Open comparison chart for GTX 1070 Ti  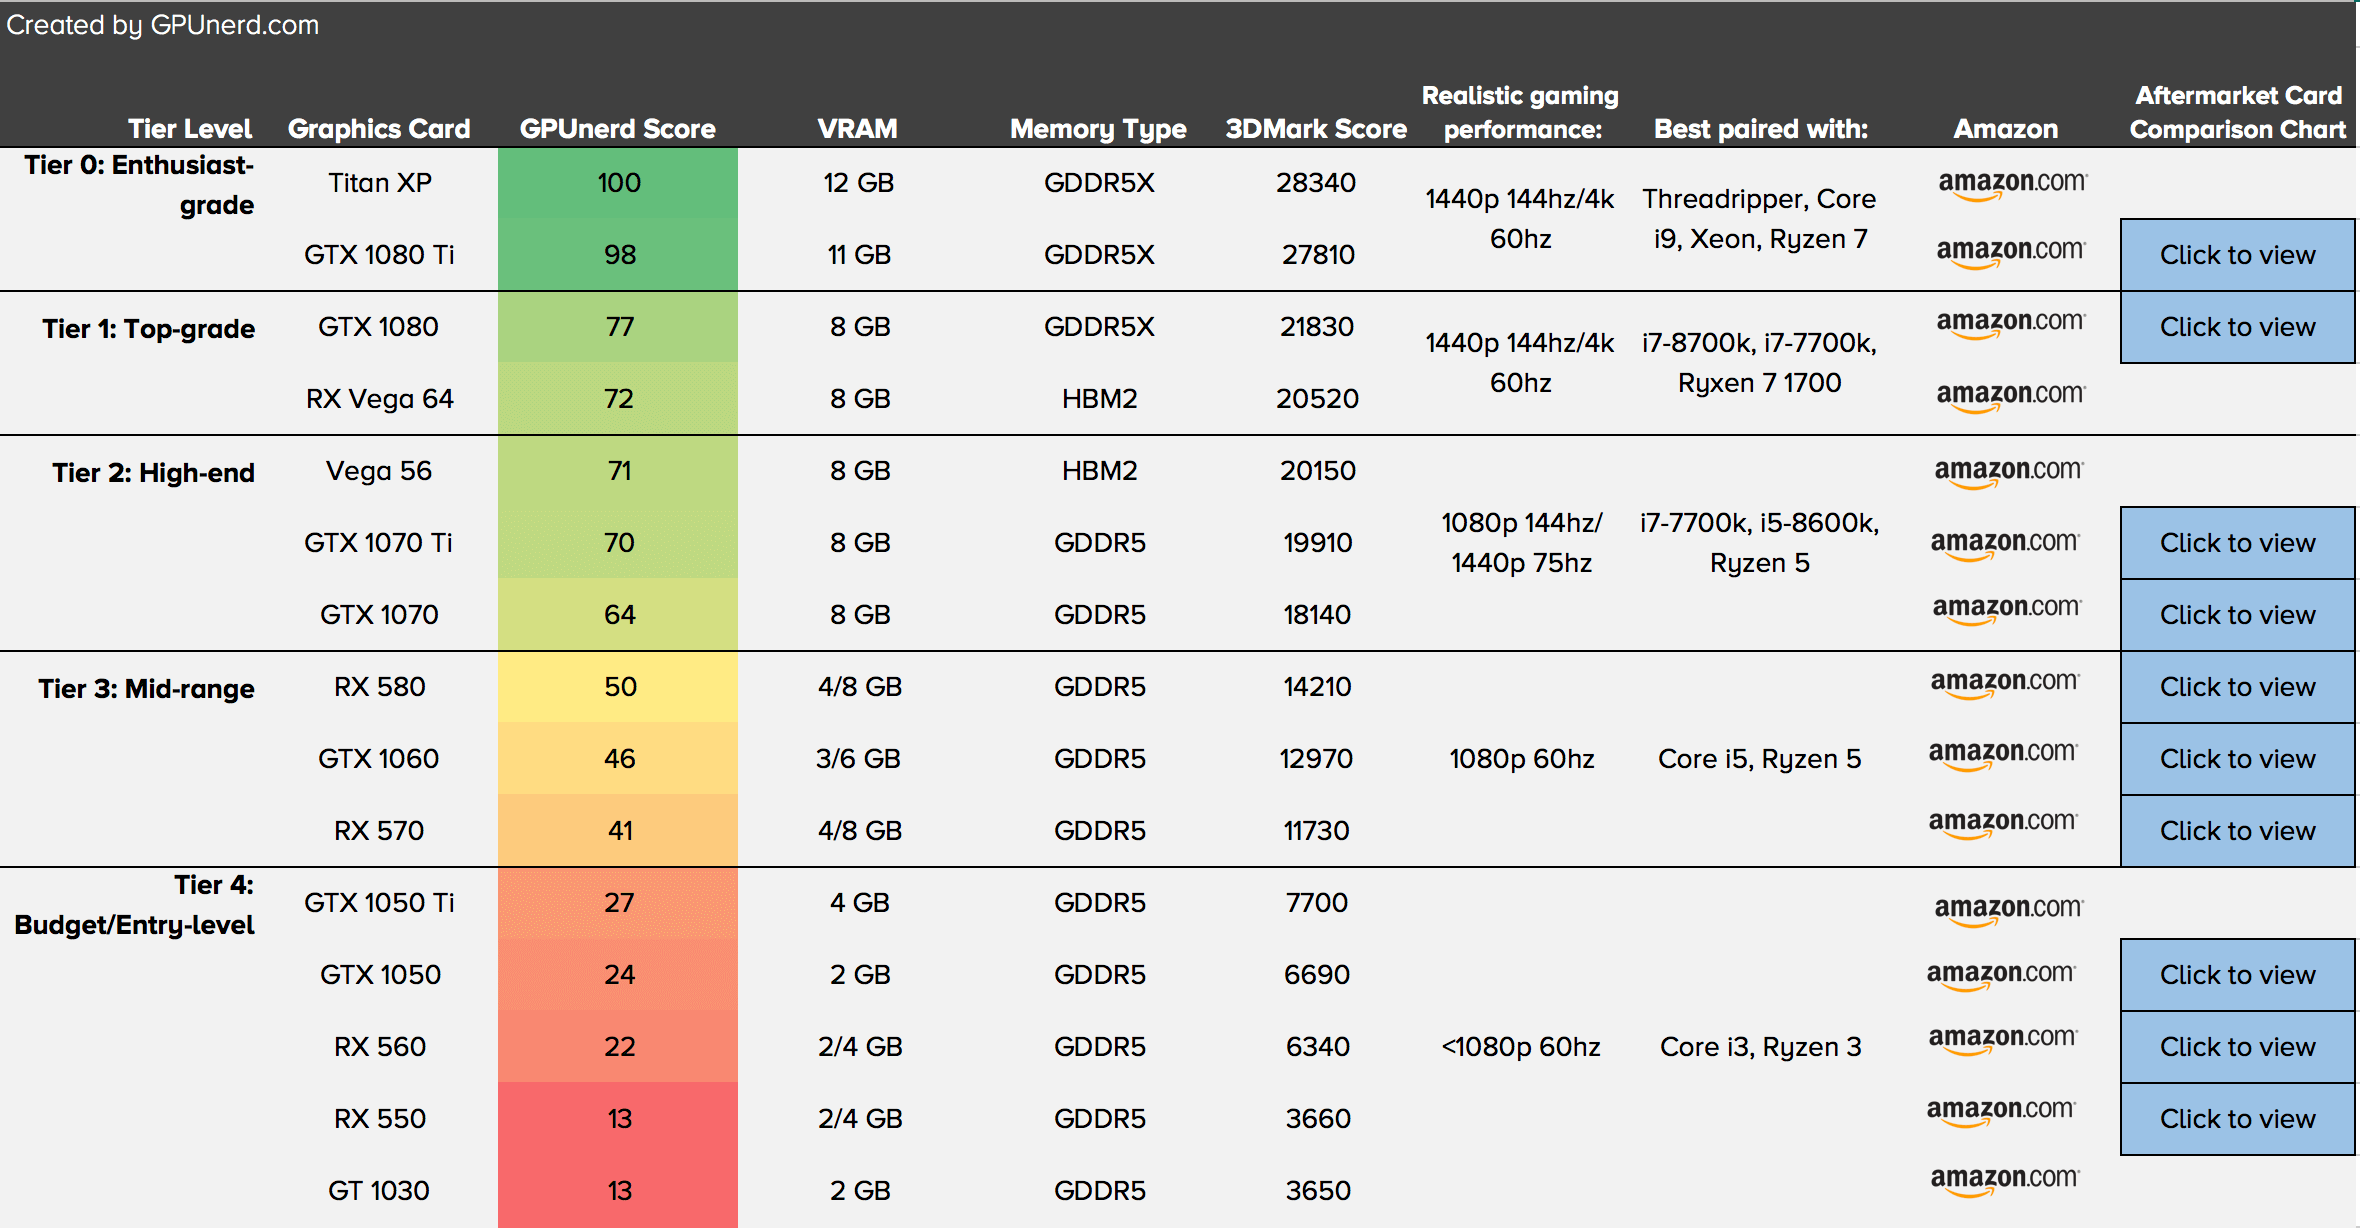tap(2237, 543)
